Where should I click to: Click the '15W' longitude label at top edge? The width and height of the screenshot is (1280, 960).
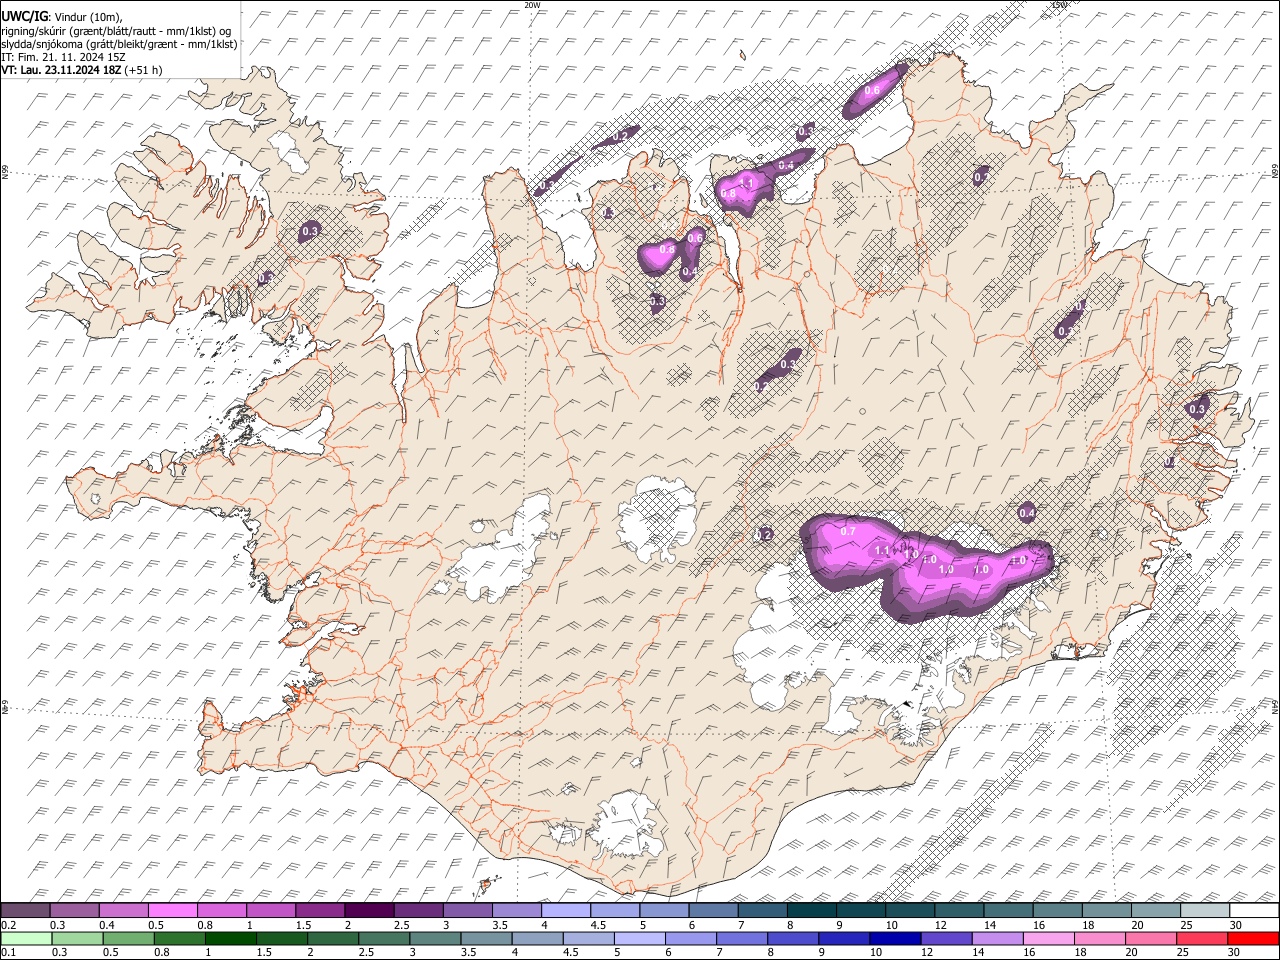pos(1058,5)
